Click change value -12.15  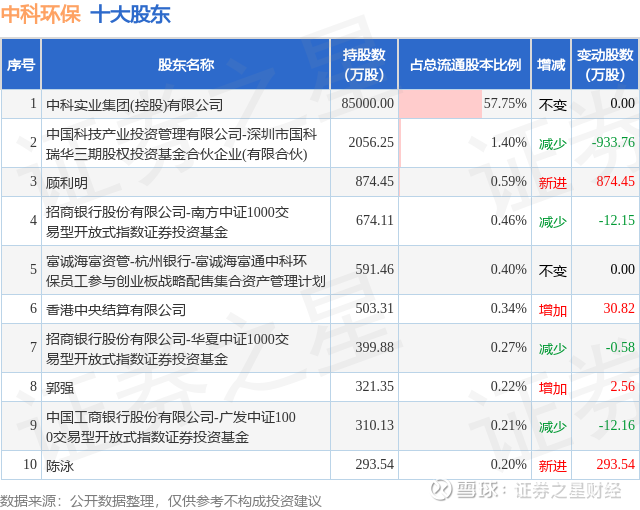click(x=616, y=220)
